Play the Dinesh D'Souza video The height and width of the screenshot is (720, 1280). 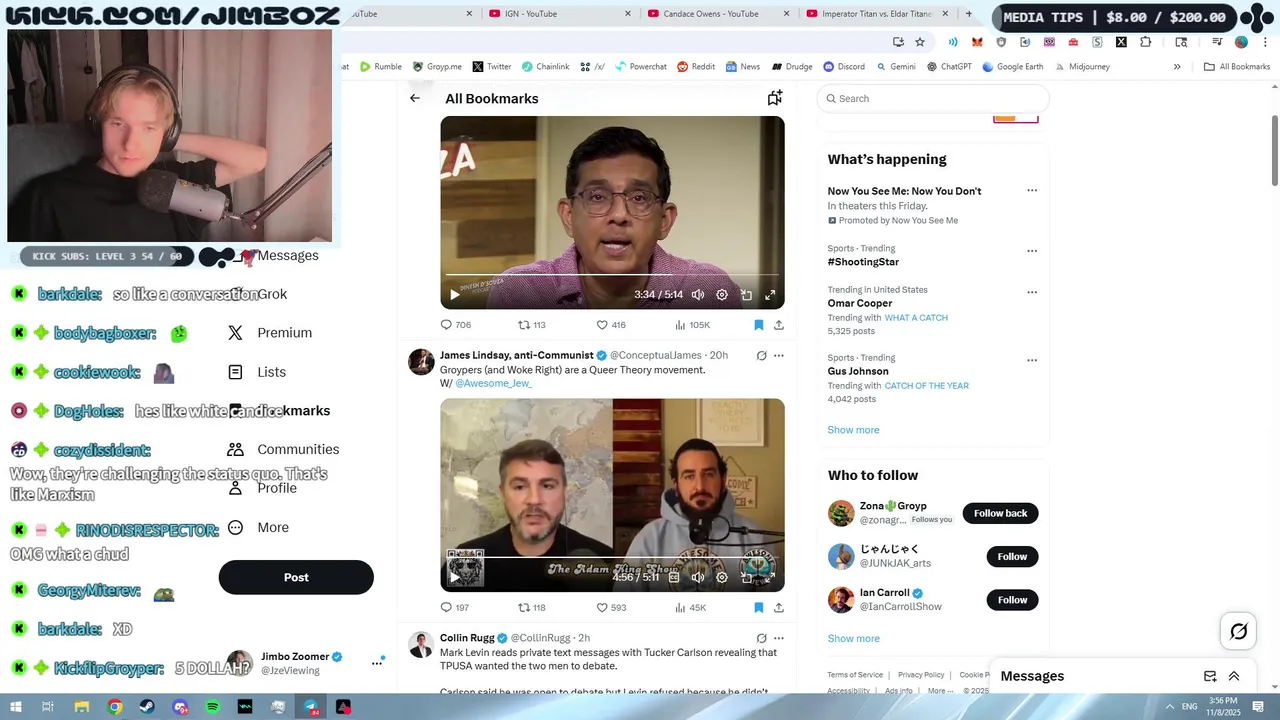pos(454,295)
